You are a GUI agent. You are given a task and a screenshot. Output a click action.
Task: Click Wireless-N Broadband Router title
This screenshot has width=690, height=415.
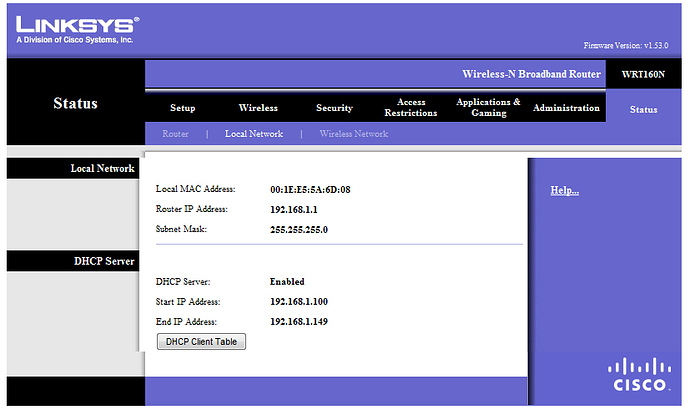tap(531, 74)
